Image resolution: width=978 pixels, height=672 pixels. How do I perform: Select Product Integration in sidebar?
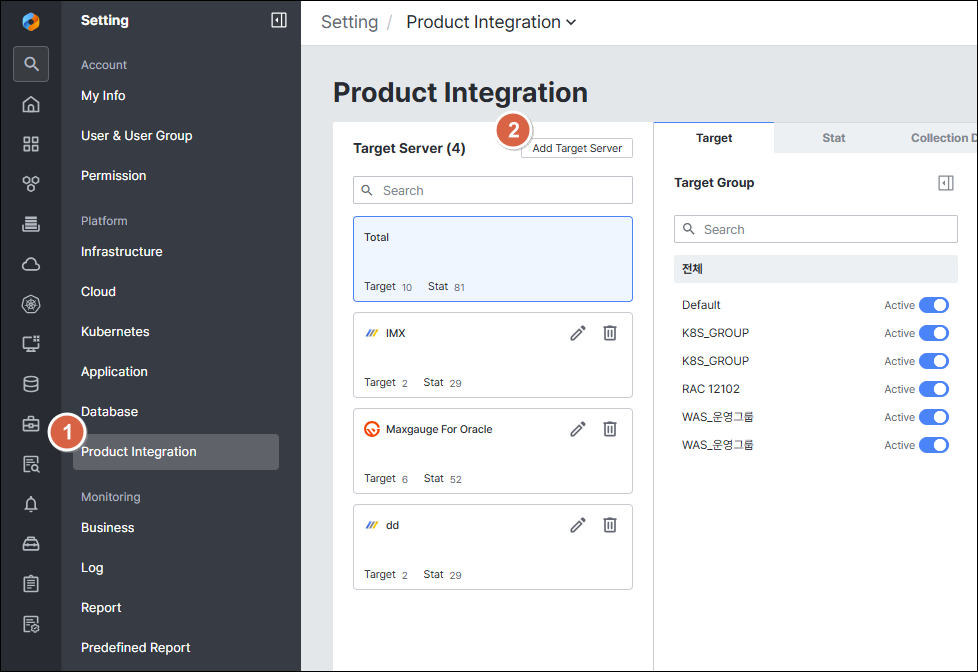(x=176, y=452)
